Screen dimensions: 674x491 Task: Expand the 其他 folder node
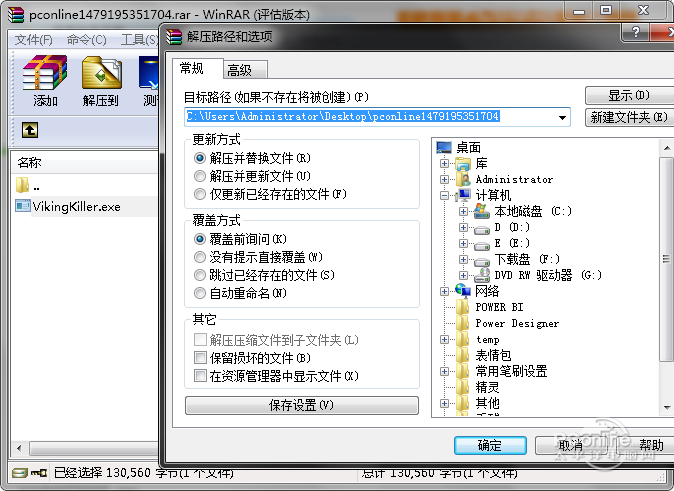coord(444,403)
